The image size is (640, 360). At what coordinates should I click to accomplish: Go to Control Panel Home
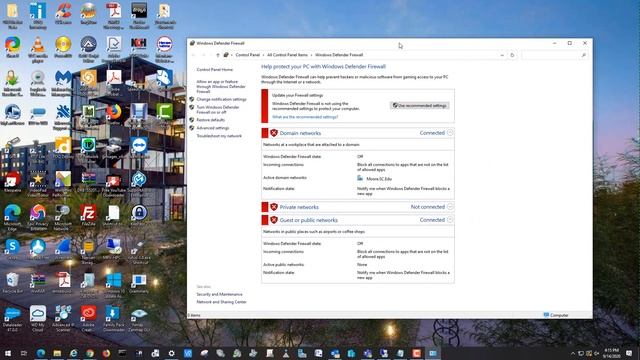click(215, 70)
